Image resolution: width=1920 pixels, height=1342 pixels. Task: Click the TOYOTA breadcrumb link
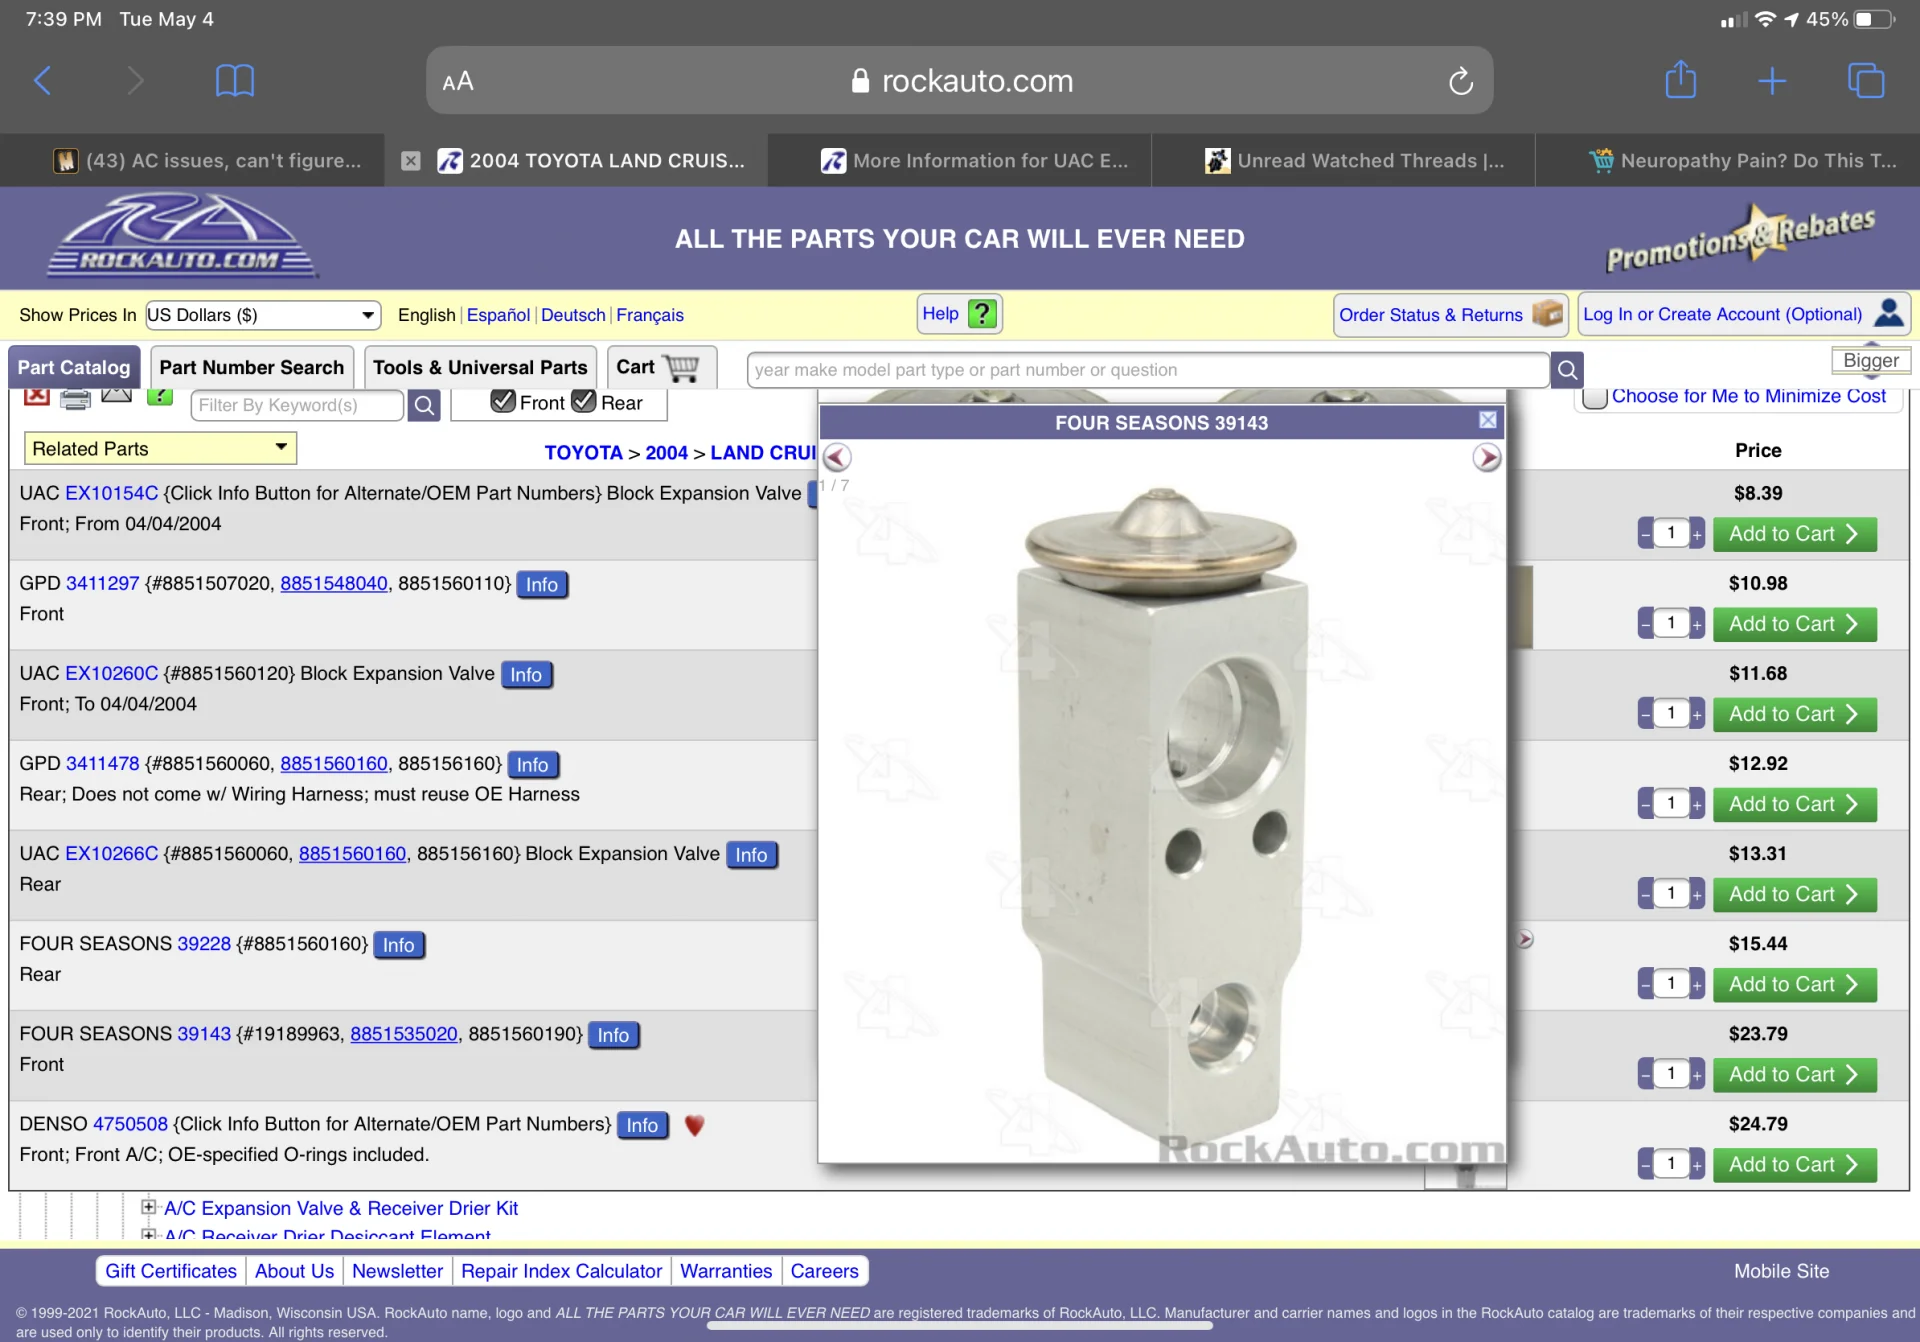click(x=583, y=453)
